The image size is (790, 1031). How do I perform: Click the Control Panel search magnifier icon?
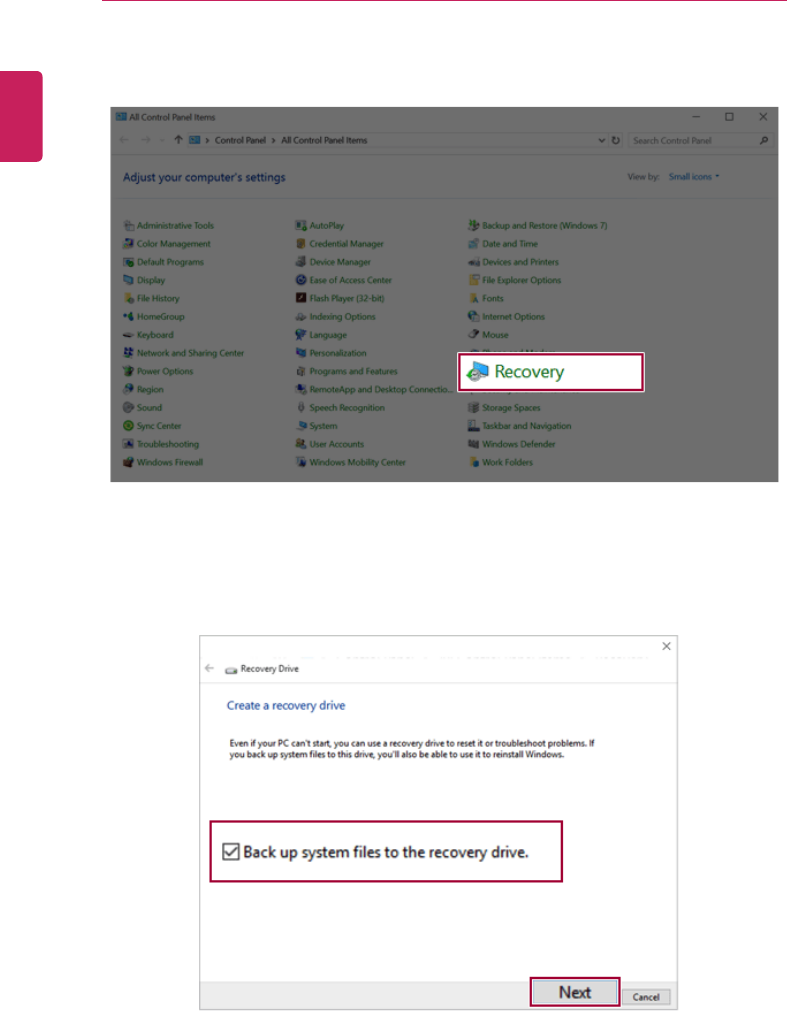pos(764,140)
